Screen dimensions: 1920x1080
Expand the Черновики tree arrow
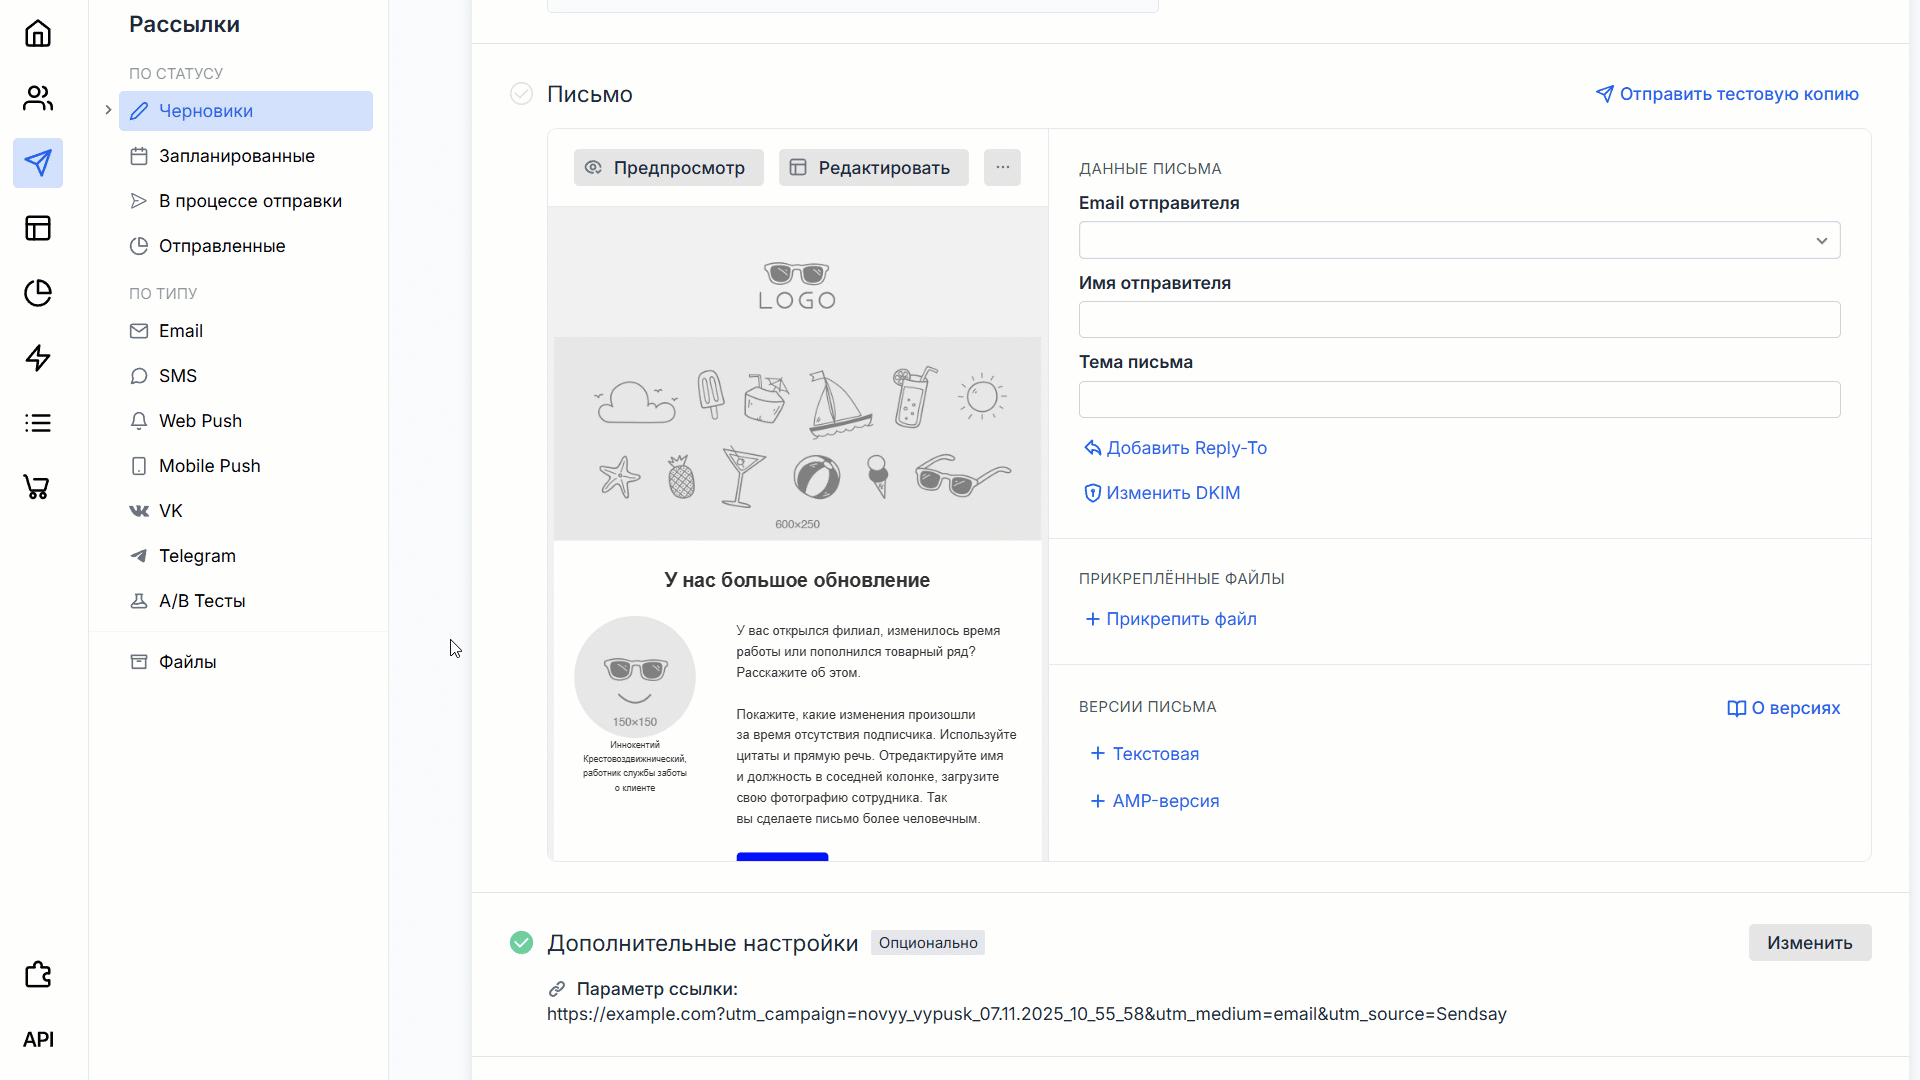coord(108,110)
